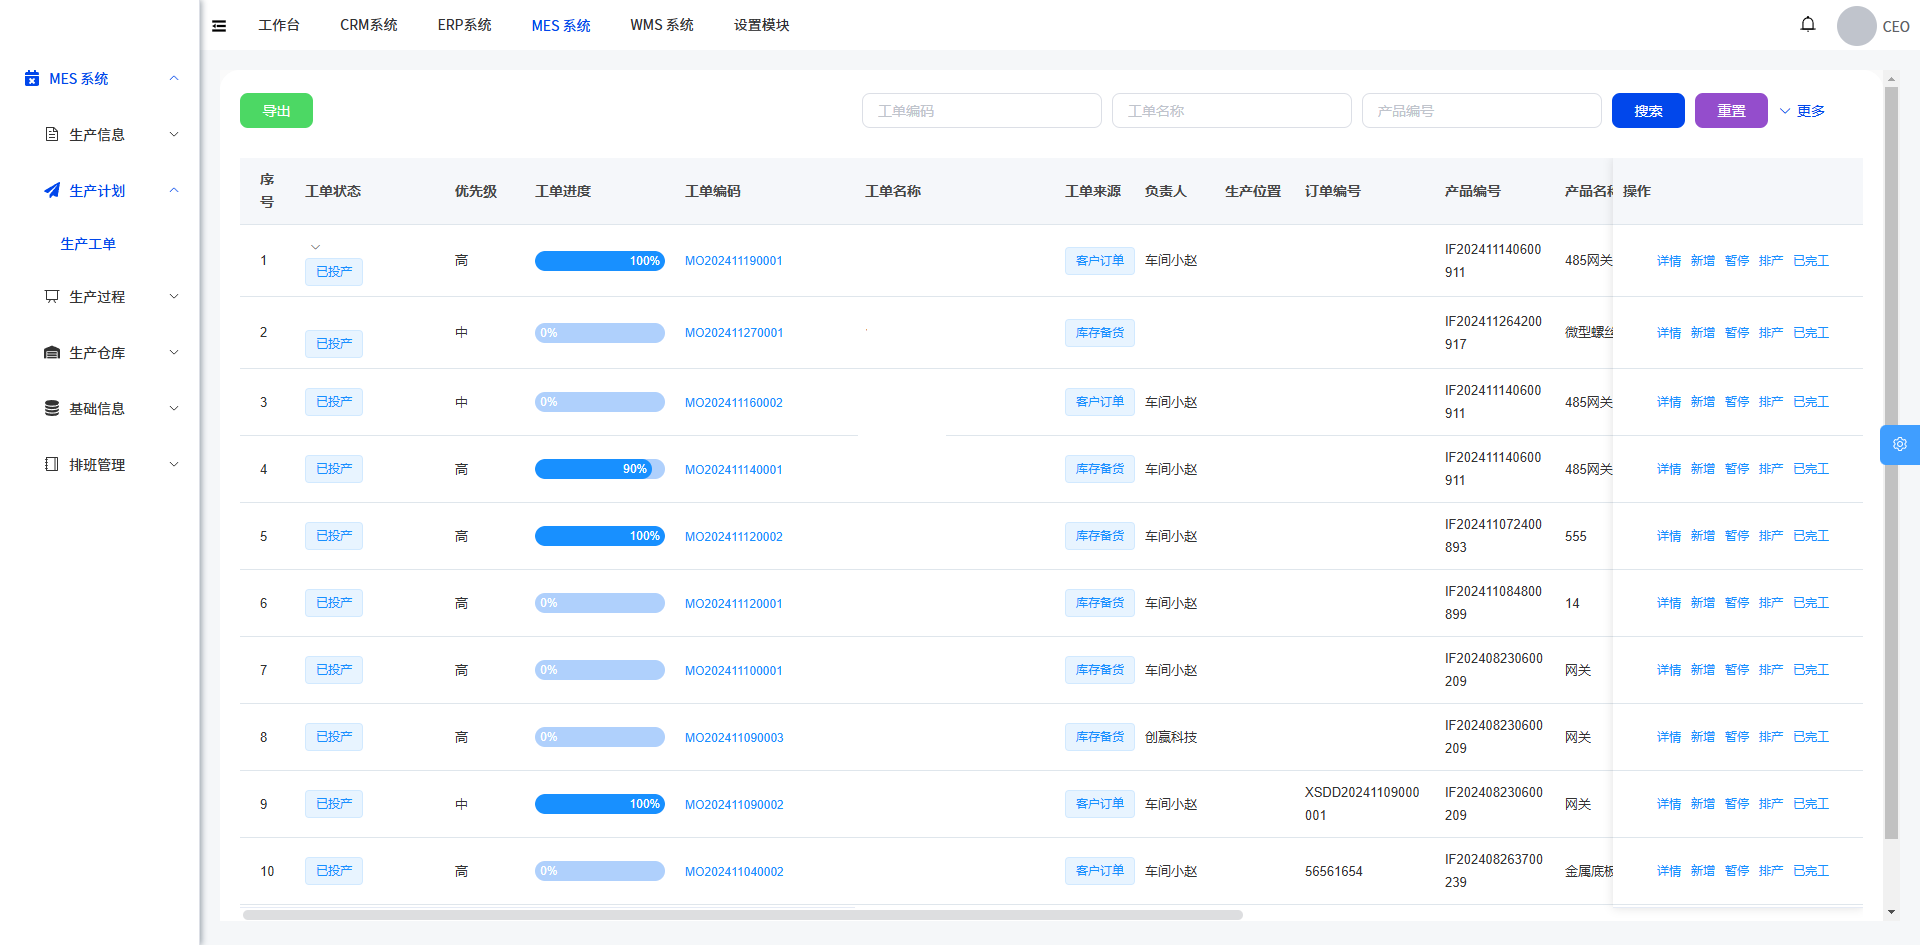Click the hamburger menu collapse icon
Viewport: 1920px width, 945px height.
coord(219,26)
